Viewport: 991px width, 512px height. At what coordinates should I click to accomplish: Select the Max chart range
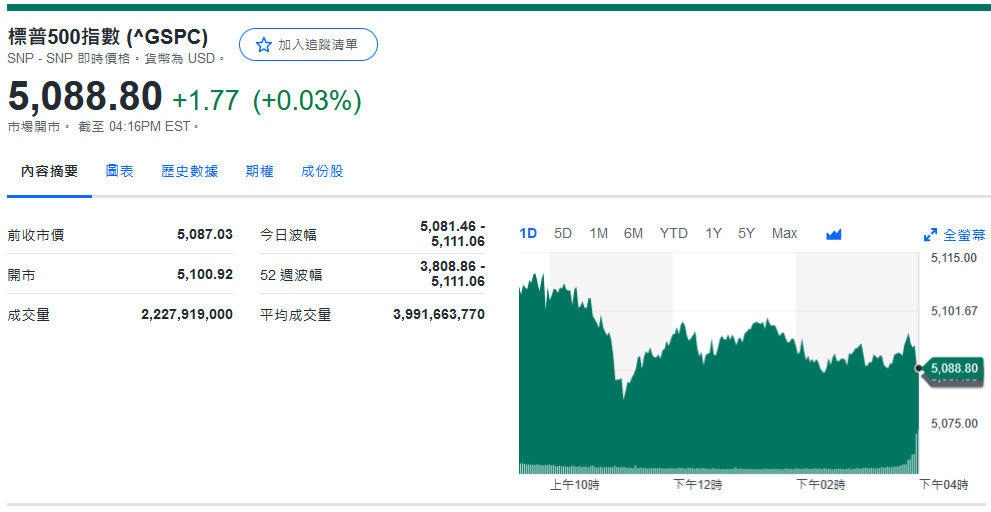click(x=784, y=233)
